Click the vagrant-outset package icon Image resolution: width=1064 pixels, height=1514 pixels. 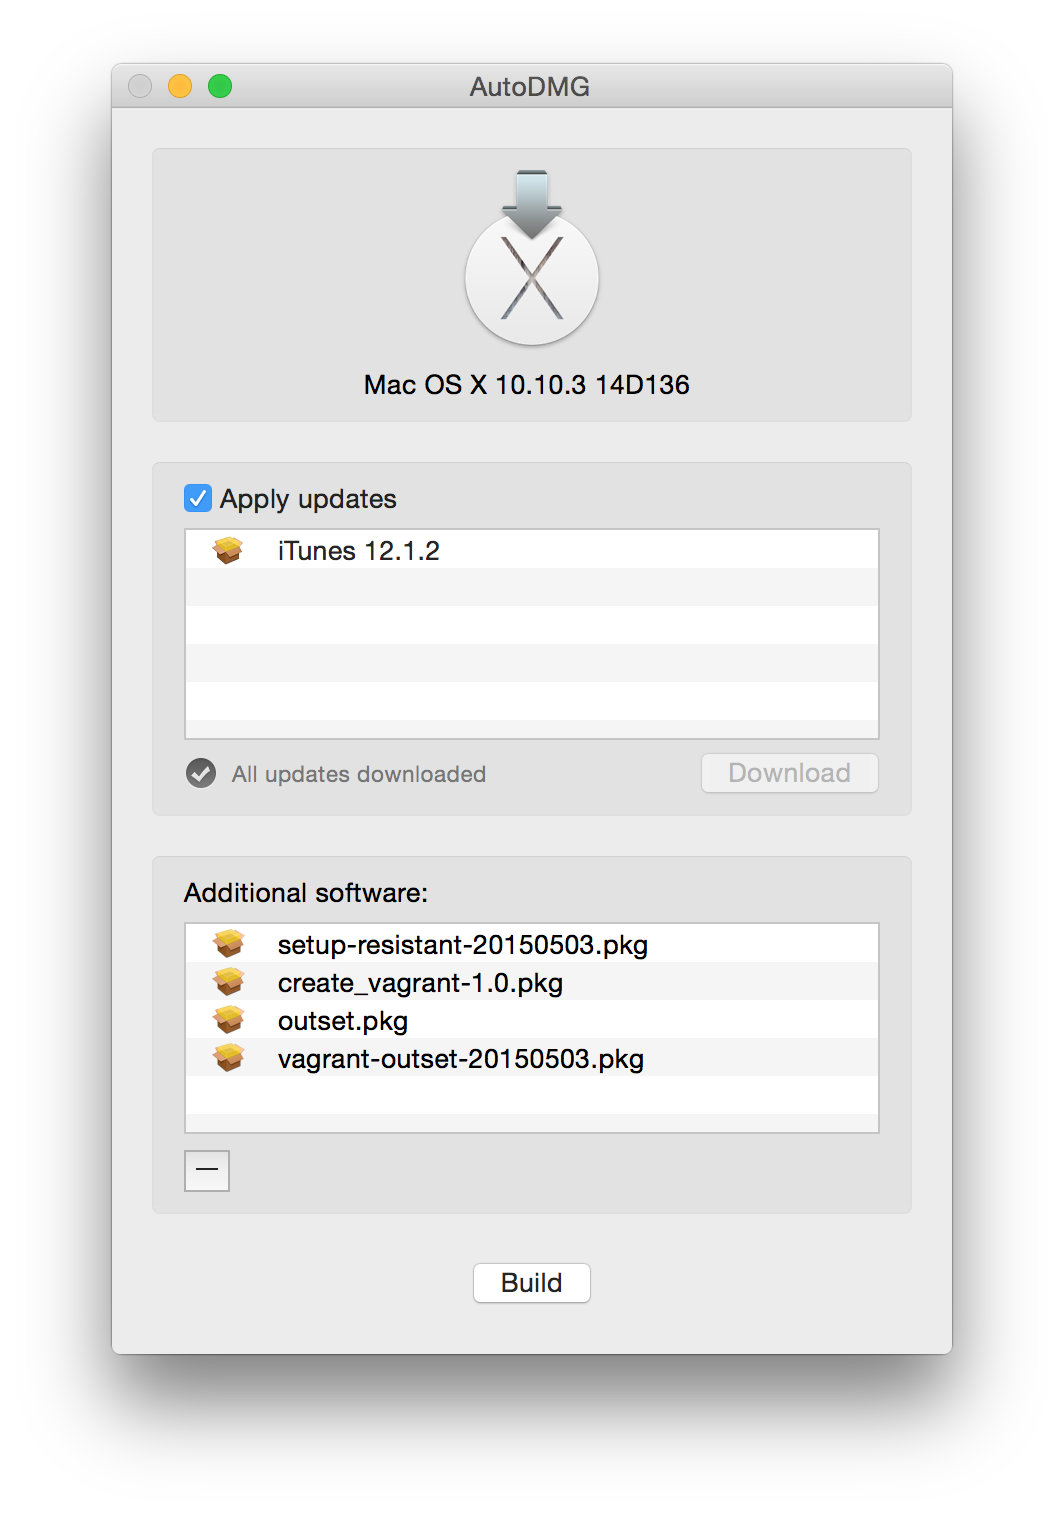(x=228, y=1058)
